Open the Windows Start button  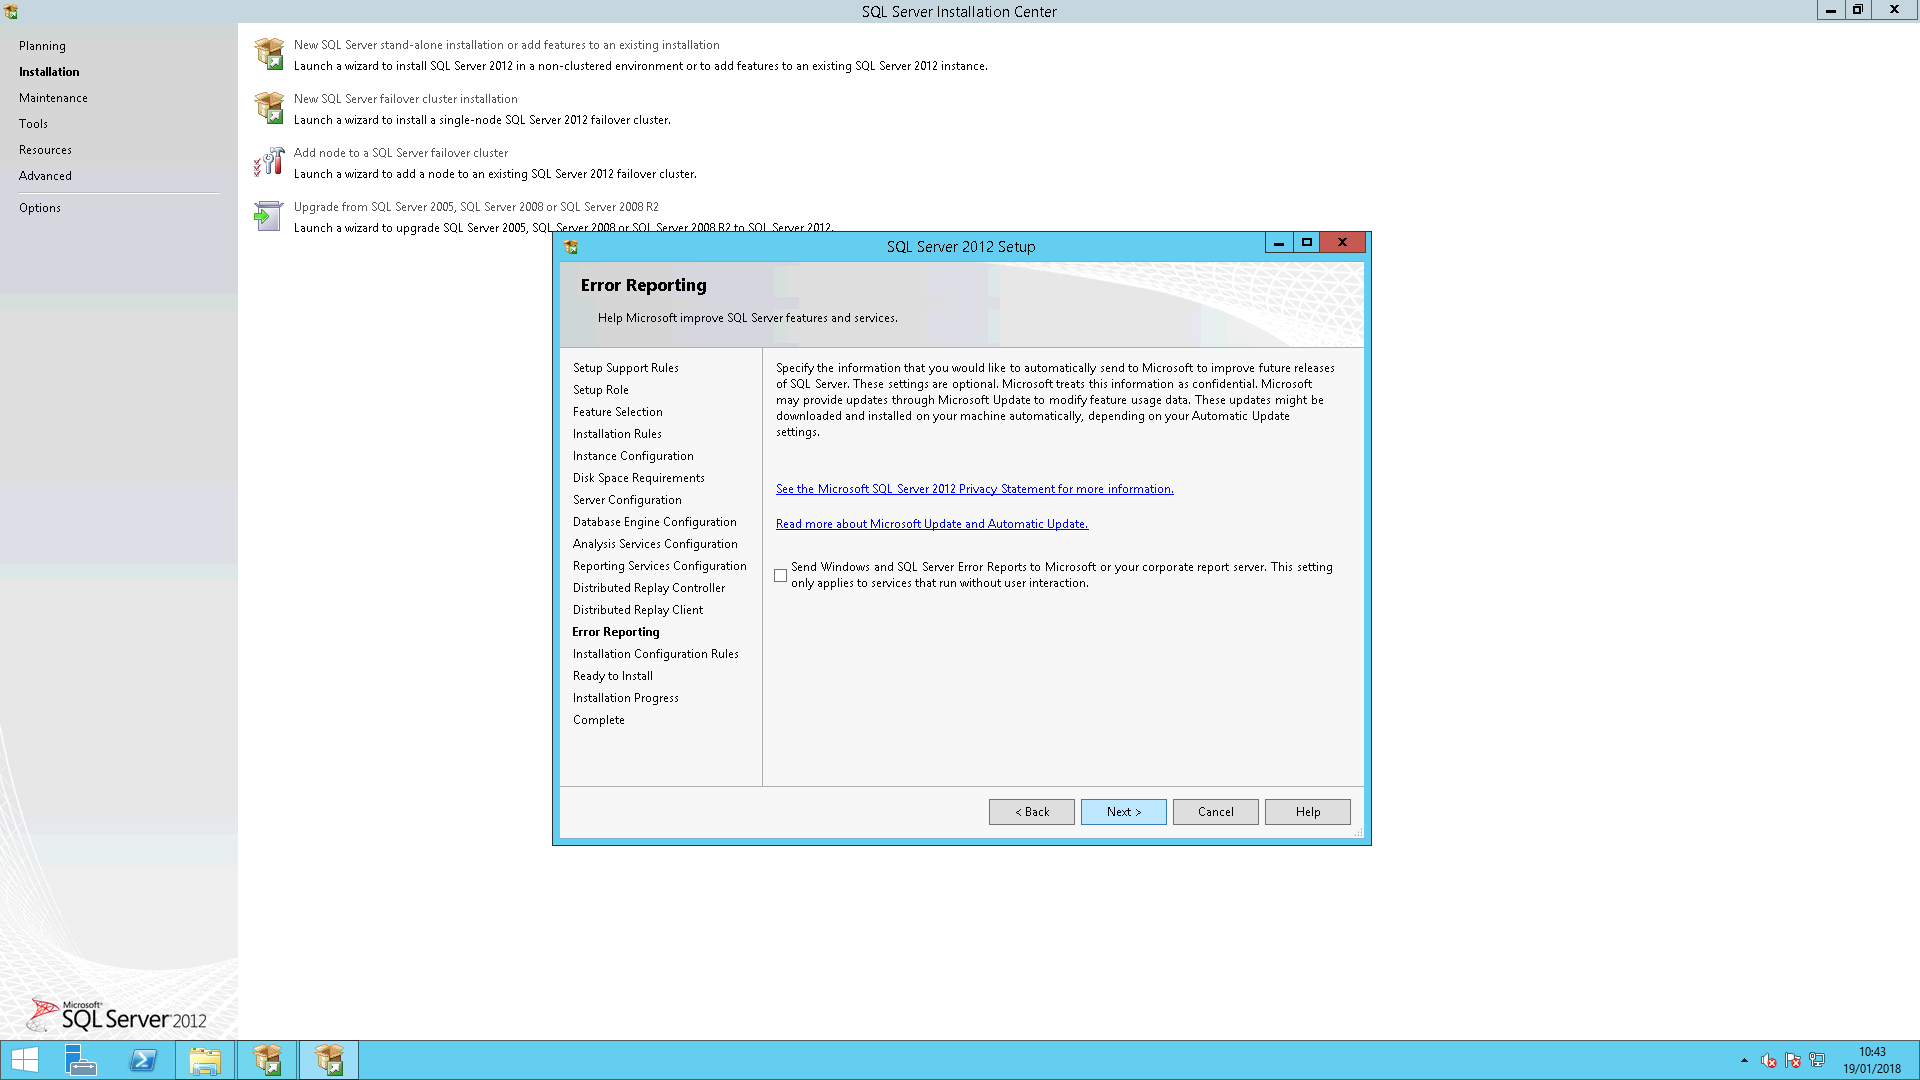[x=25, y=1060]
